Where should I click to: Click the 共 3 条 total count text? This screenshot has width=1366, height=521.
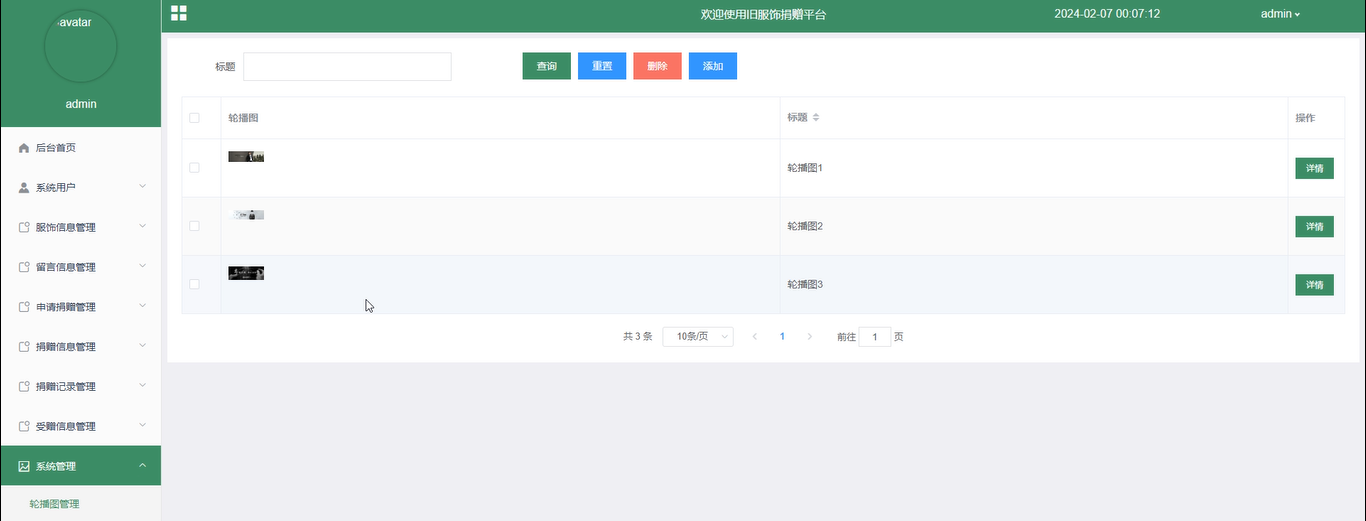[637, 337]
